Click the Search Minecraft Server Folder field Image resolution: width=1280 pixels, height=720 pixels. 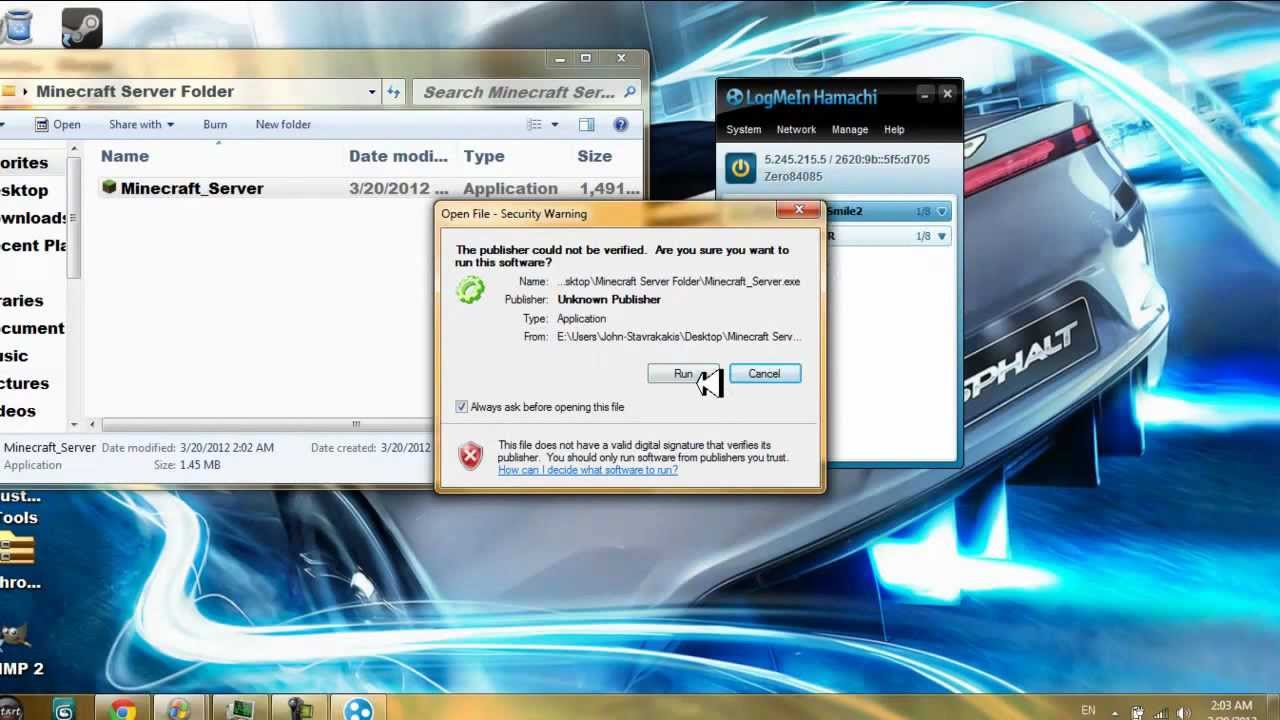(x=525, y=92)
